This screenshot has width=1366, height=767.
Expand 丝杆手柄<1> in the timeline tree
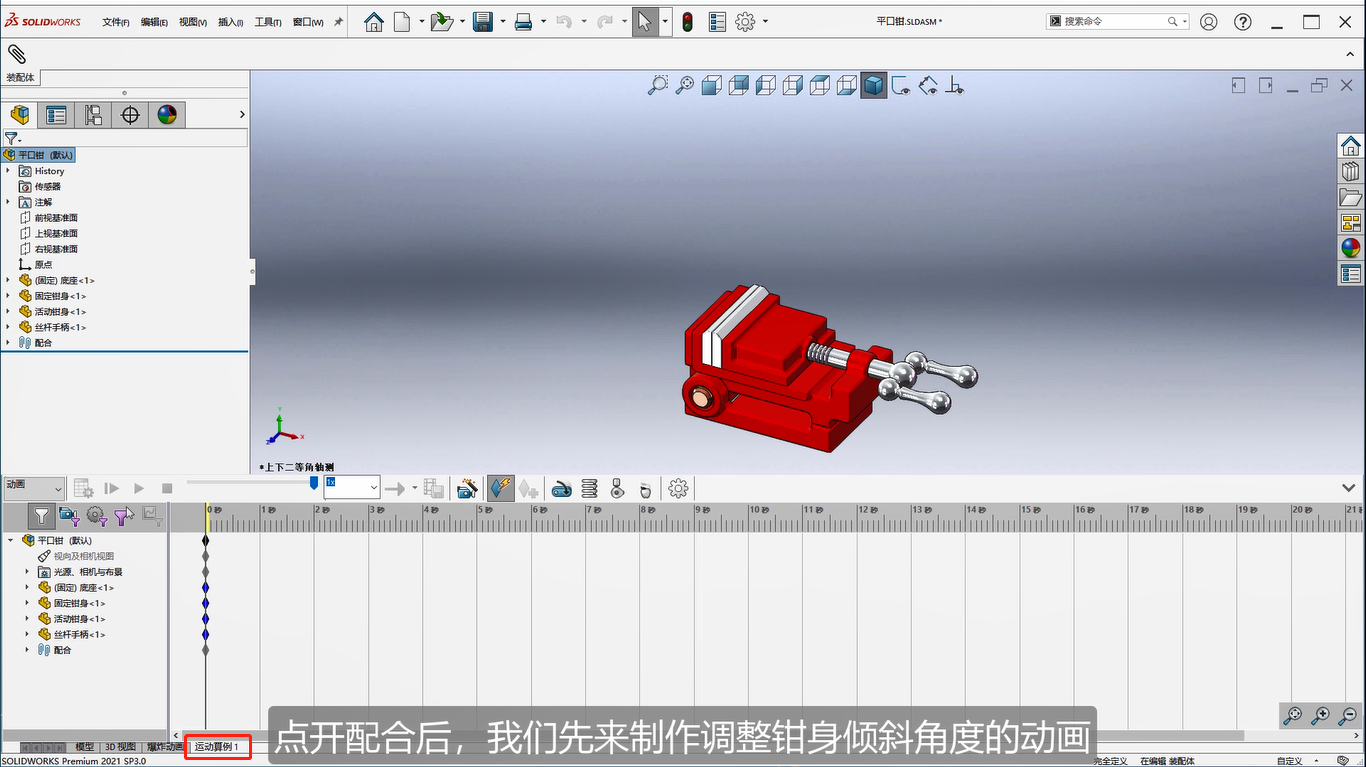(x=27, y=635)
